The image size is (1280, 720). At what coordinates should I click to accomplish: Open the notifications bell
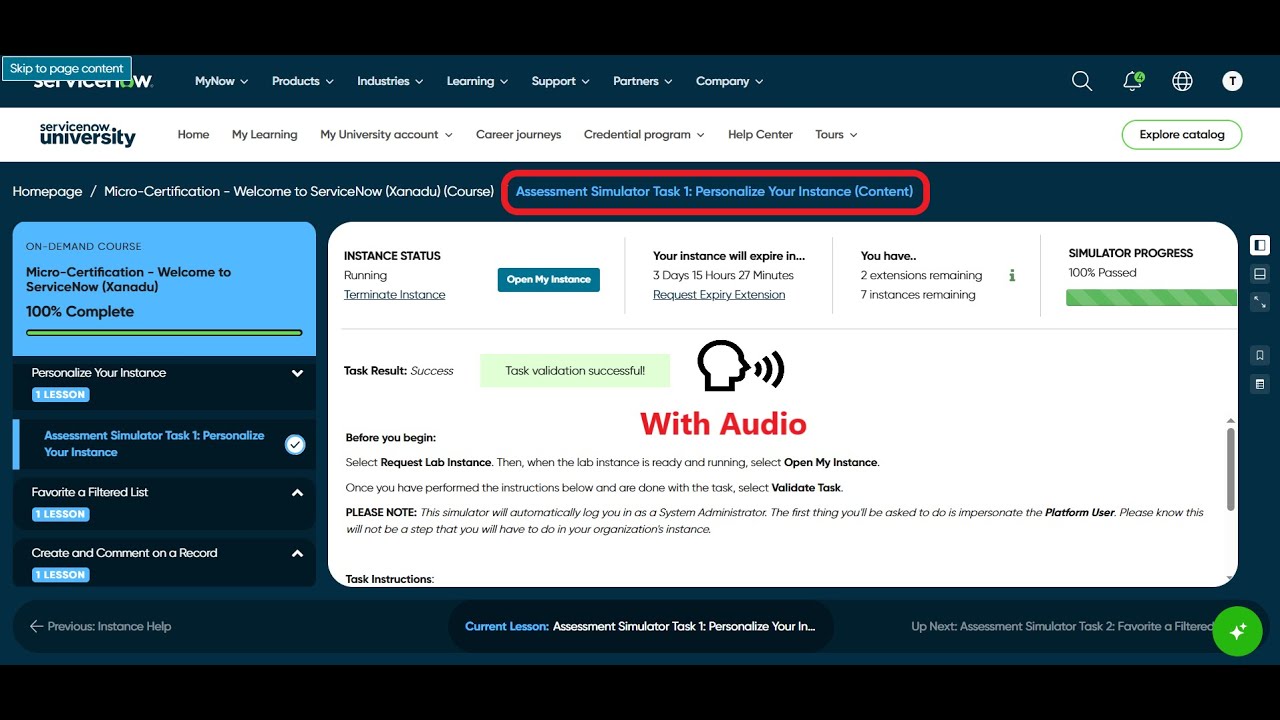[x=1133, y=81]
